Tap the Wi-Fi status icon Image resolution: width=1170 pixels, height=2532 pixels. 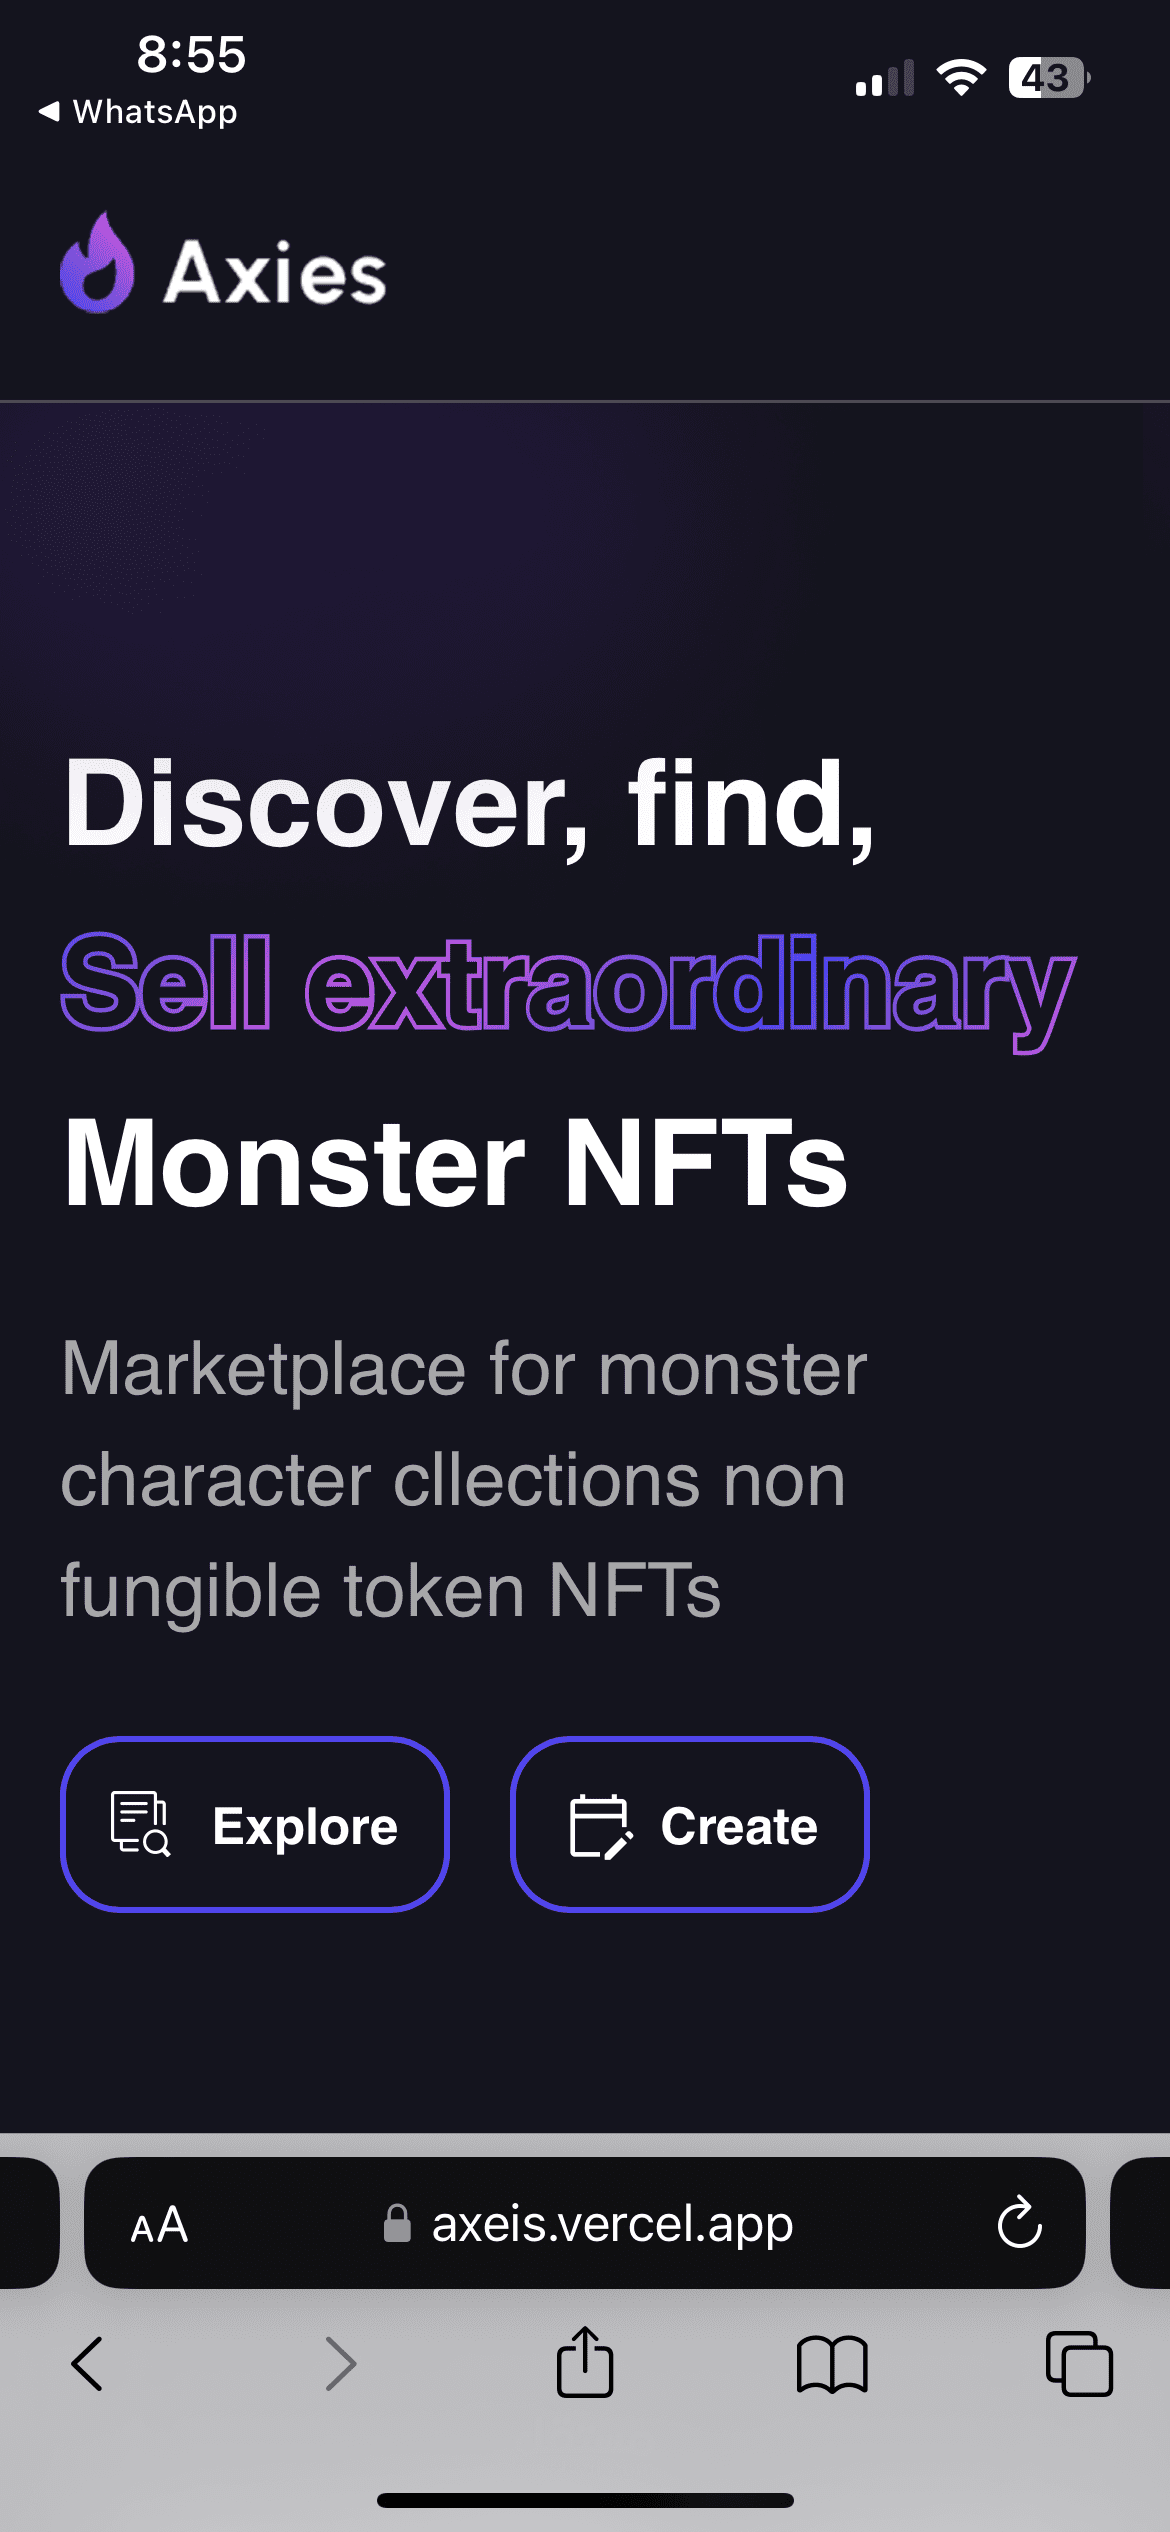click(961, 78)
